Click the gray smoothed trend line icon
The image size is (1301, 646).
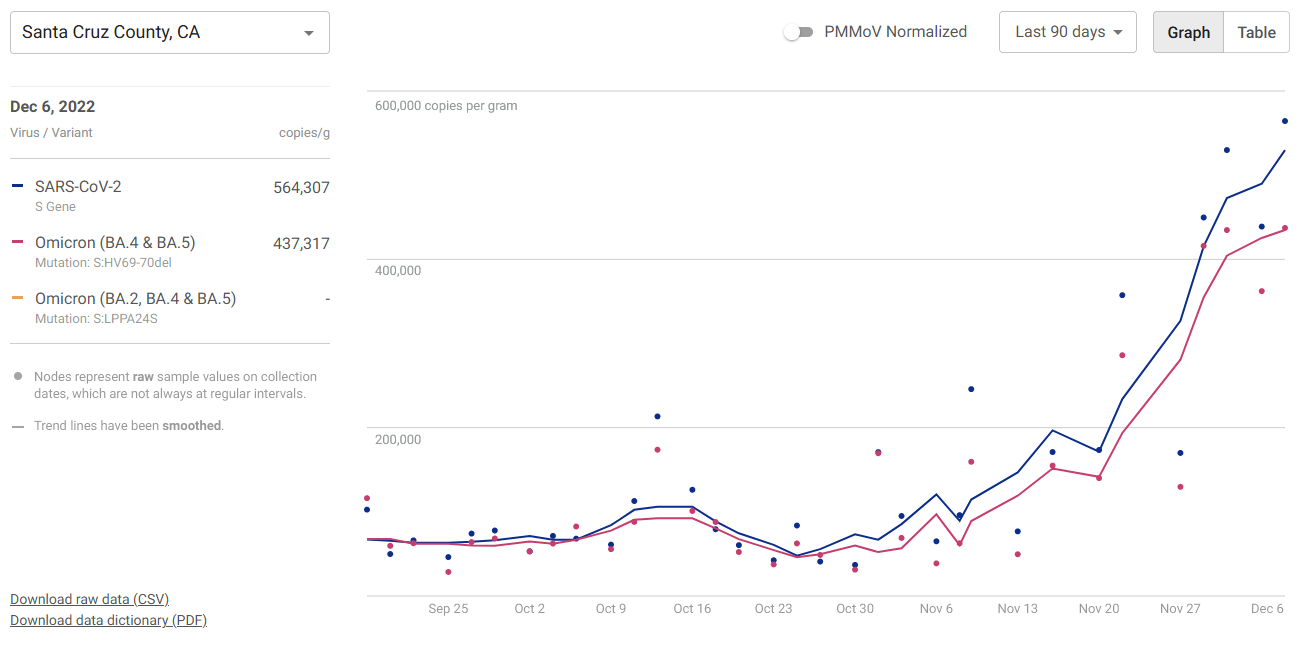coord(18,426)
